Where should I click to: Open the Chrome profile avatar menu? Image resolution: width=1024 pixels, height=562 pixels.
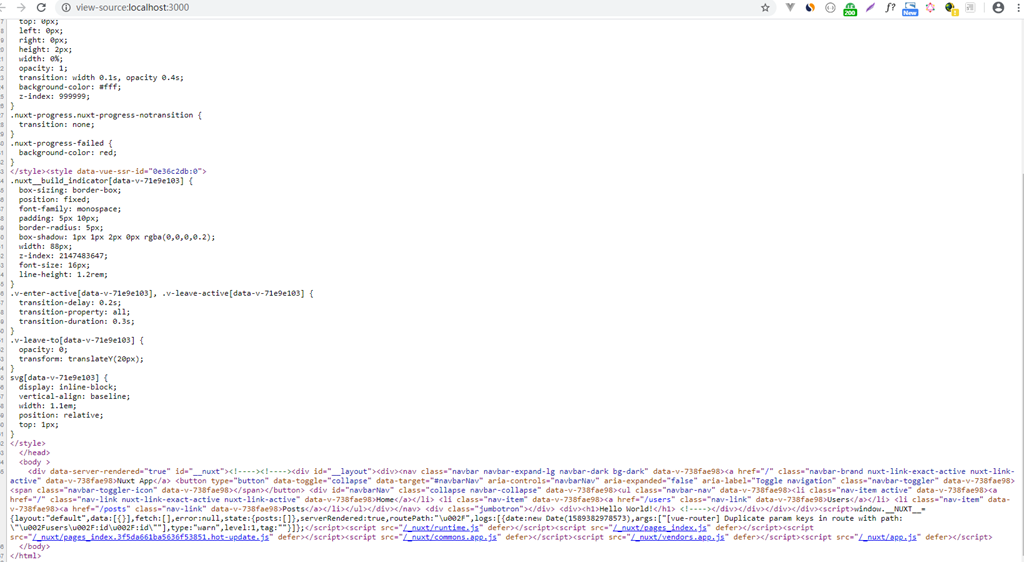(998, 8)
